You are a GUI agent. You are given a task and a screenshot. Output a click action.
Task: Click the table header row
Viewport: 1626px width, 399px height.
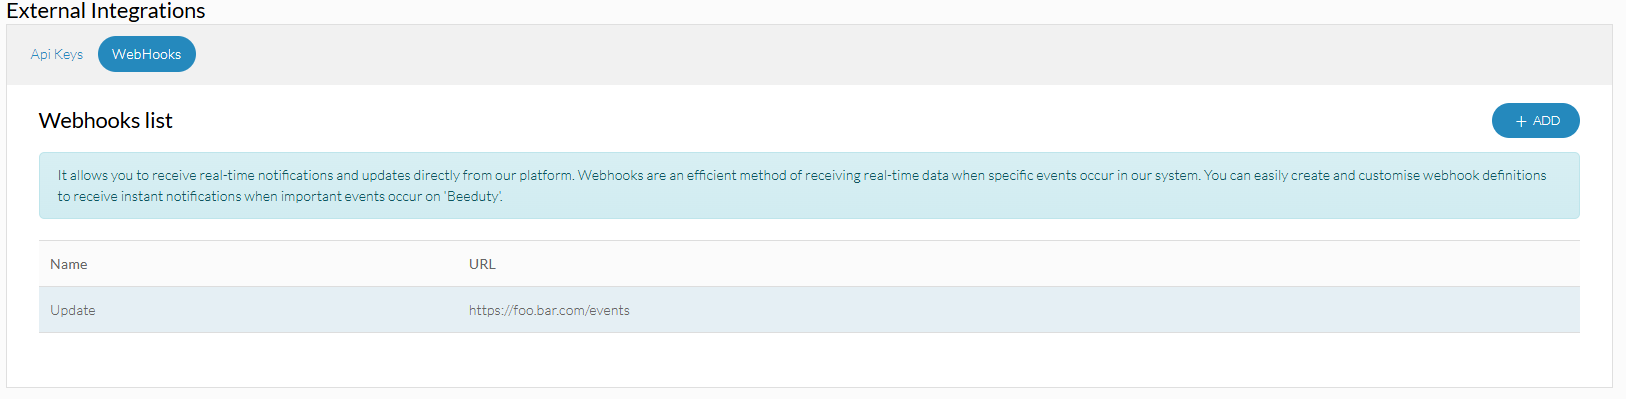[809, 264]
